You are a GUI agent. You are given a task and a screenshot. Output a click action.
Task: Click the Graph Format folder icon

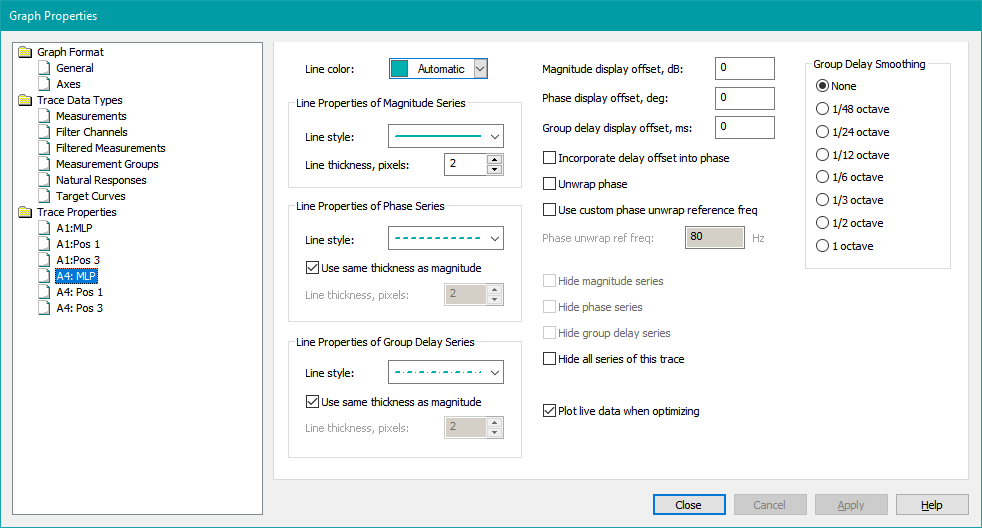(25, 52)
